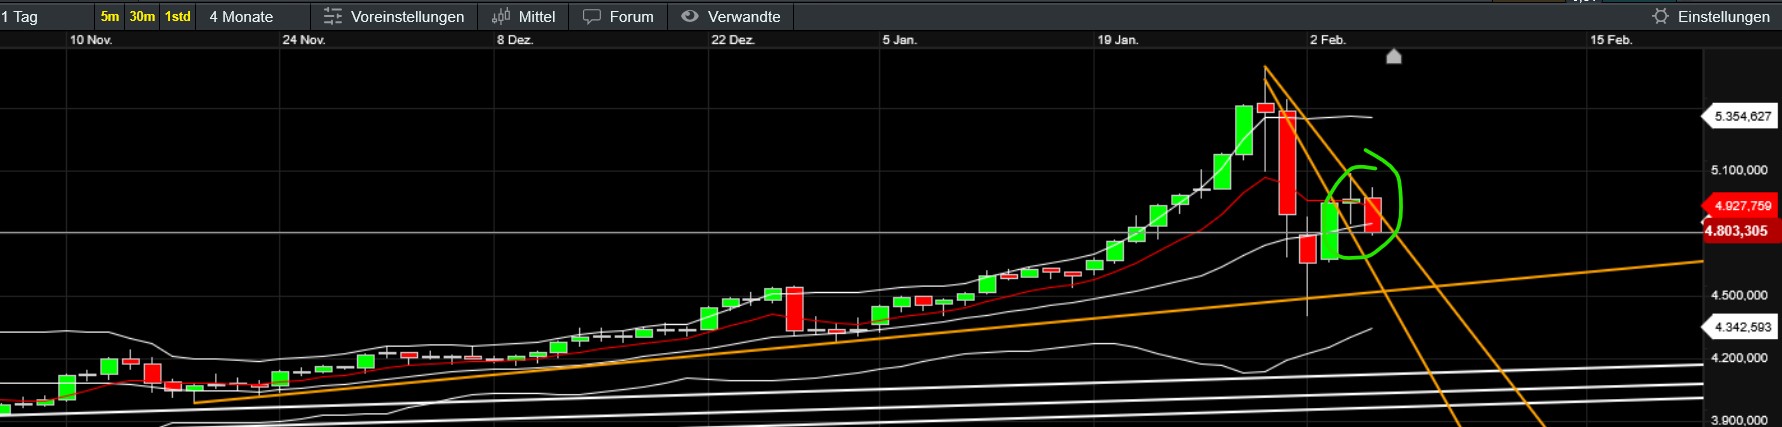Click the white time-axis marker near 2 Feb.
Viewport: 1782px width, 427px height.
point(1394,57)
